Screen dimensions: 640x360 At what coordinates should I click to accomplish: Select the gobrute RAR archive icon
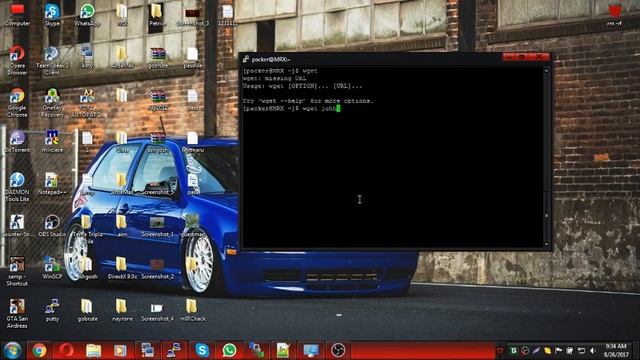click(x=158, y=58)
